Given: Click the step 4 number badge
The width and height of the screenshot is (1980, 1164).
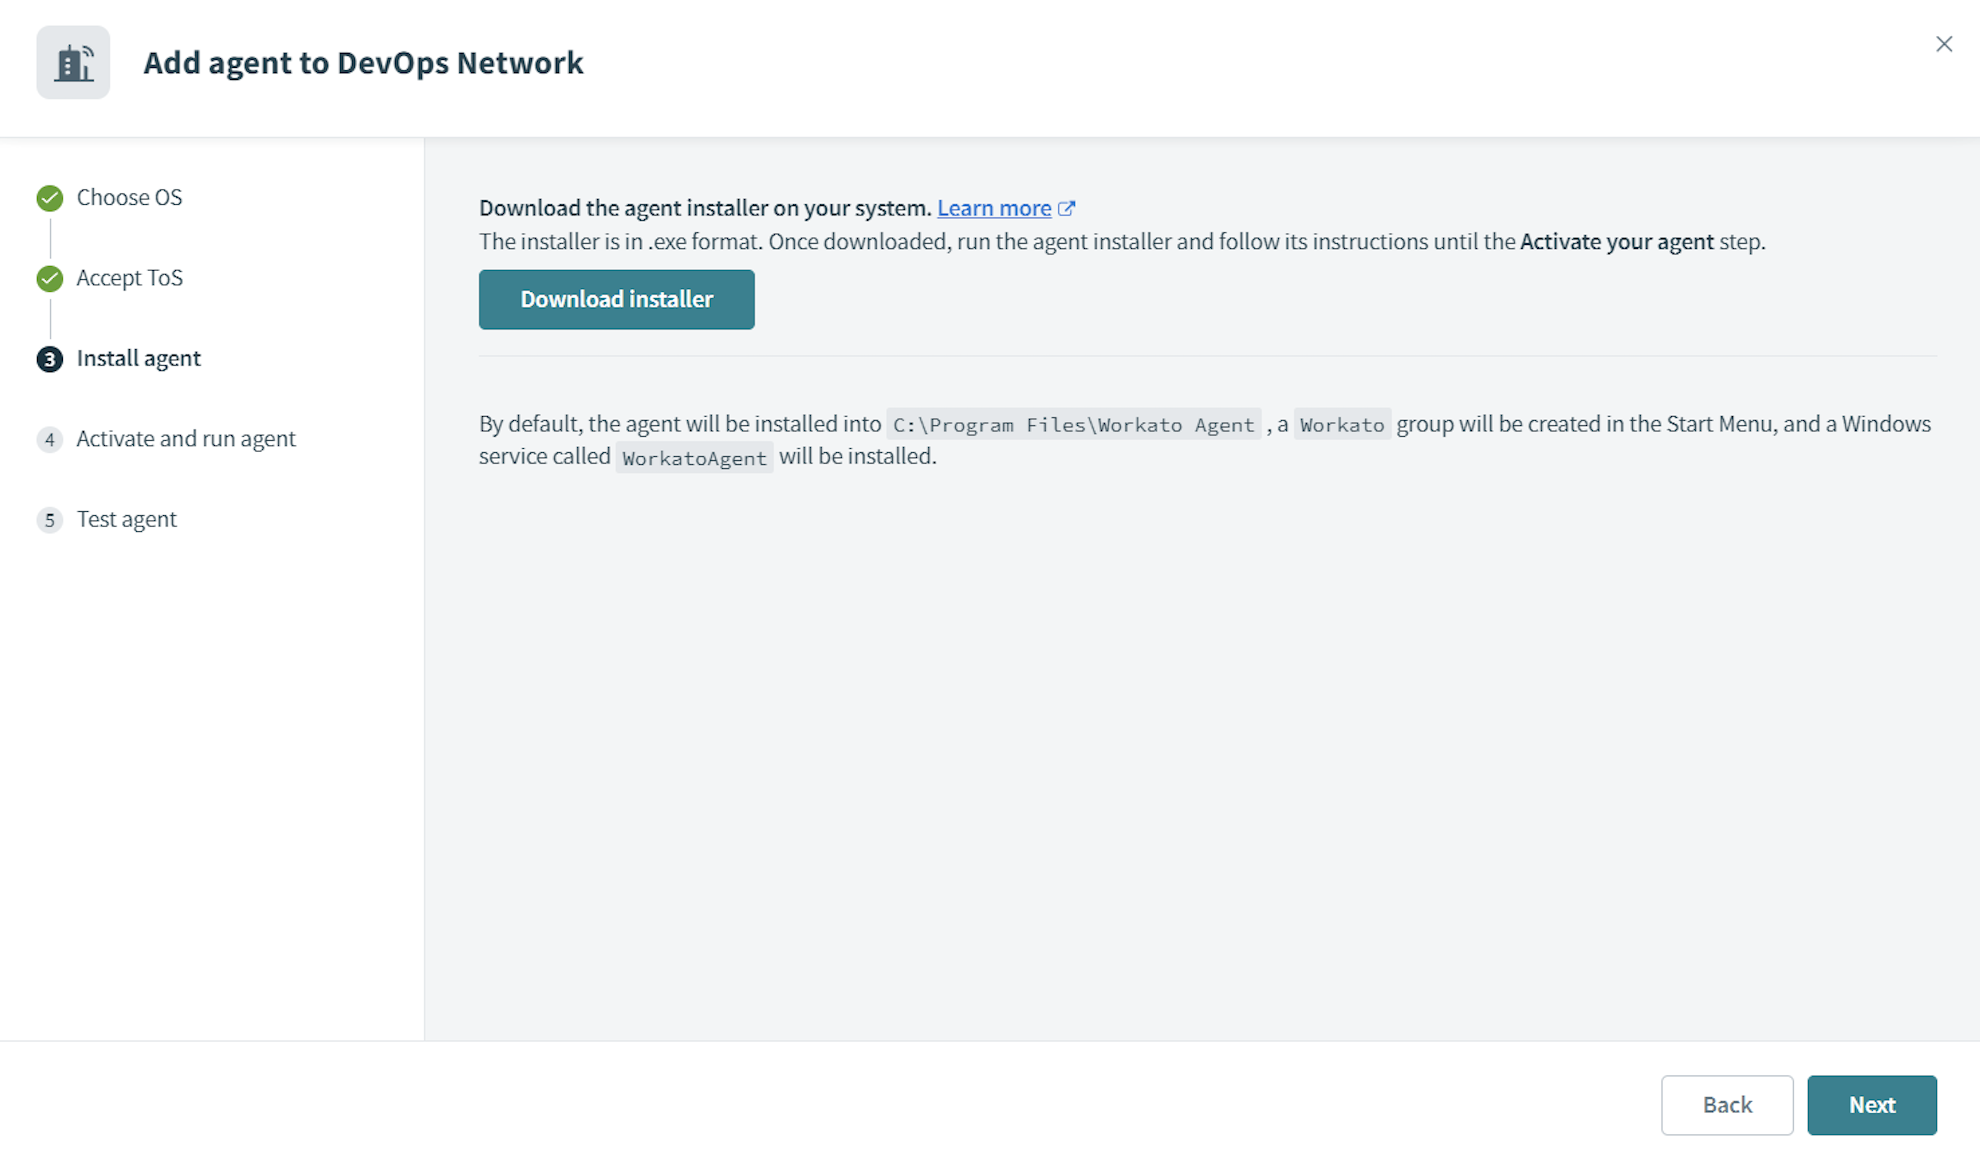Looking at the screenshot, I should click(50, 439).
